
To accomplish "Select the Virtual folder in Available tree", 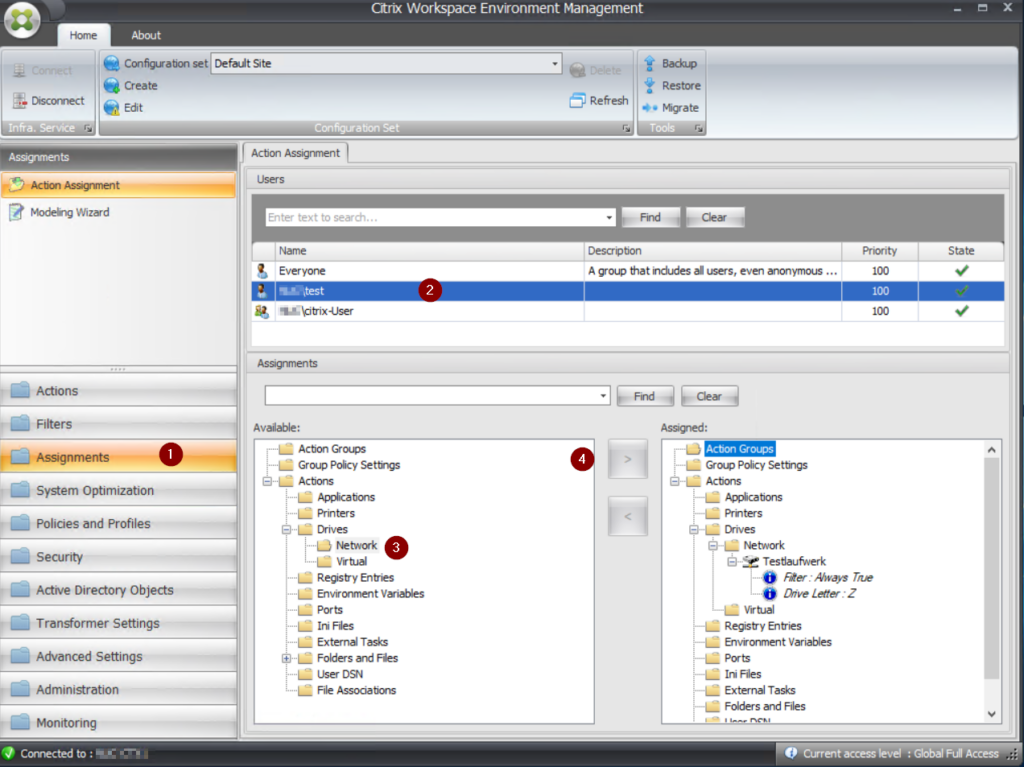I will tap(351, 562).
